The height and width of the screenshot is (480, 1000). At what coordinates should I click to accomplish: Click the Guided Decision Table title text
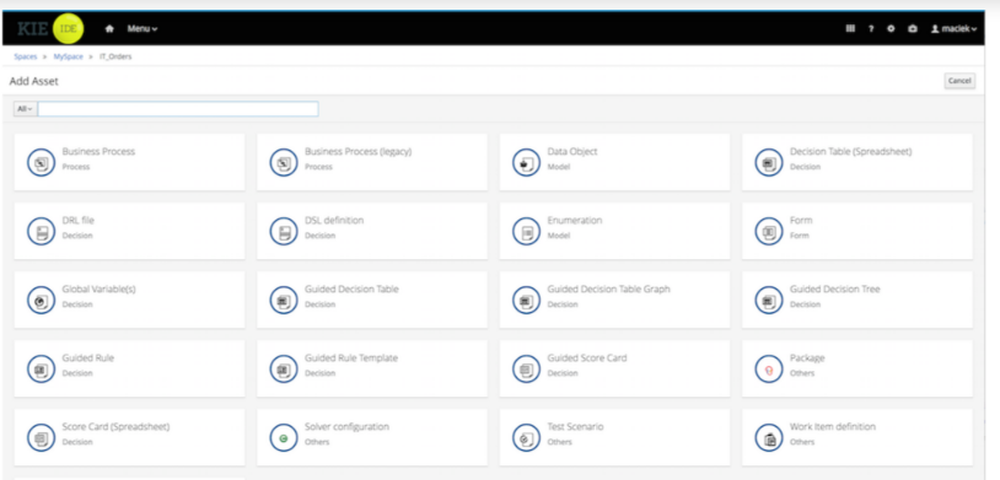click(351, 289)
